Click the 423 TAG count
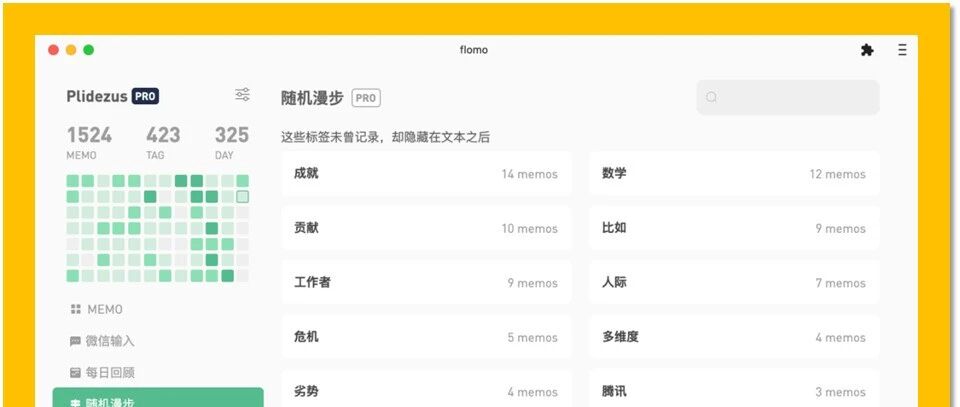Viewport: 960px width, 407px height. pyautogui.click(x=163, y=141)
